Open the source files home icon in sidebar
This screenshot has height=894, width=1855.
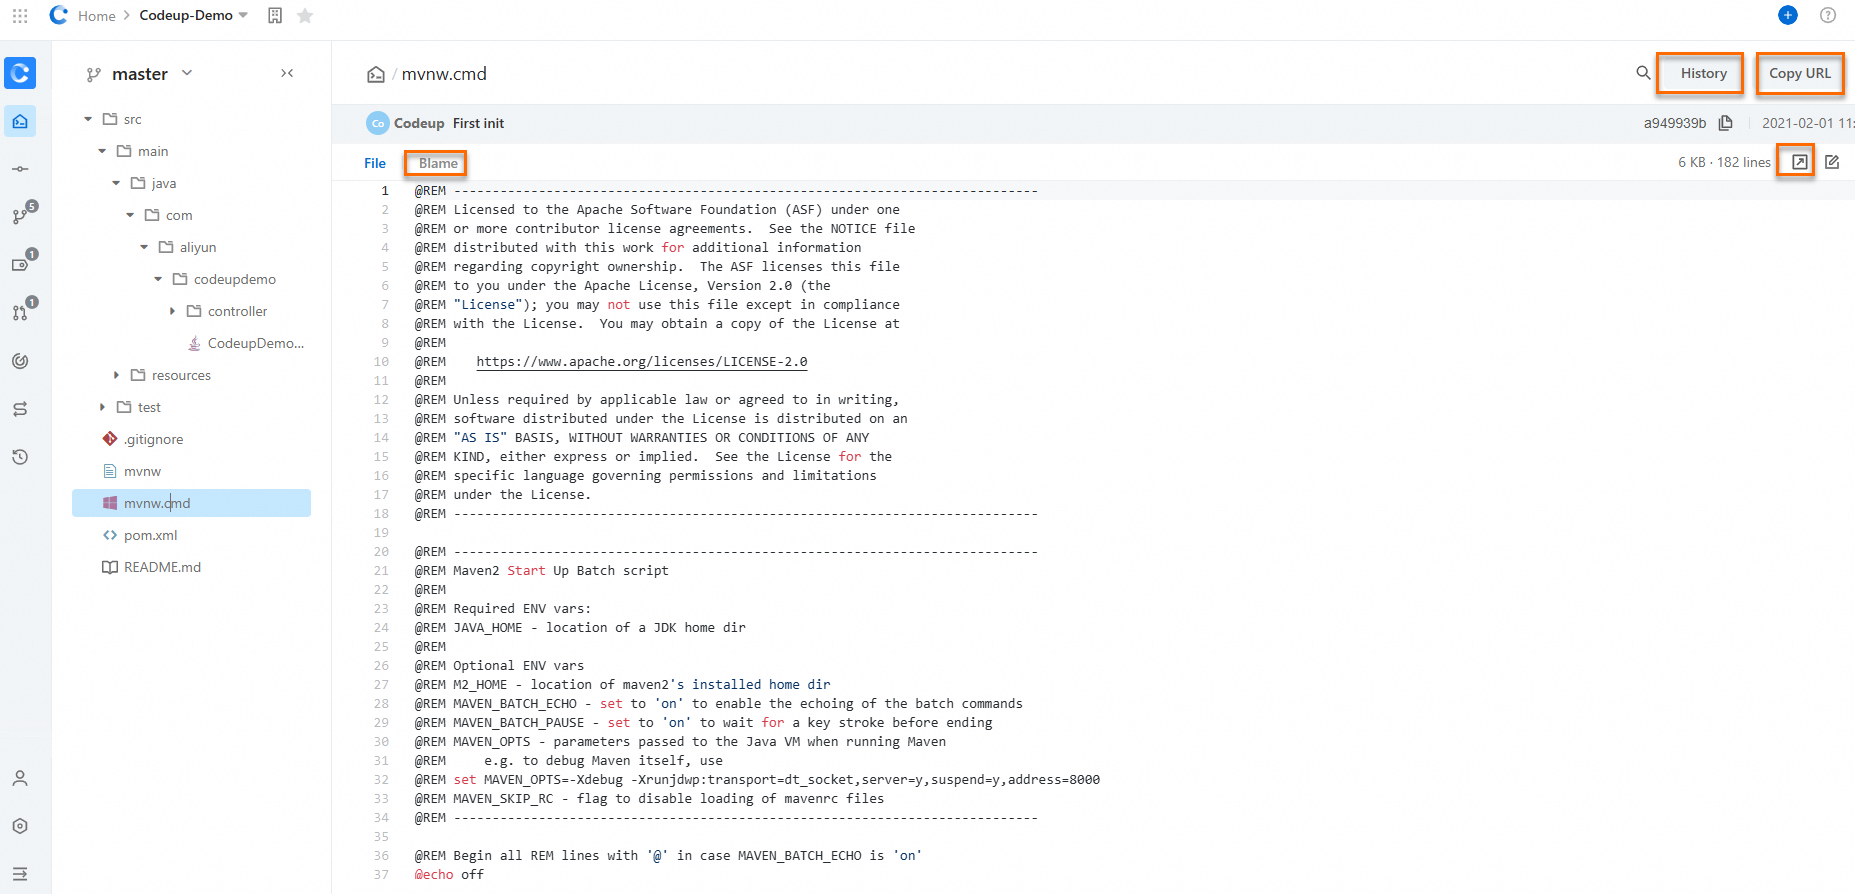[20, 121]
